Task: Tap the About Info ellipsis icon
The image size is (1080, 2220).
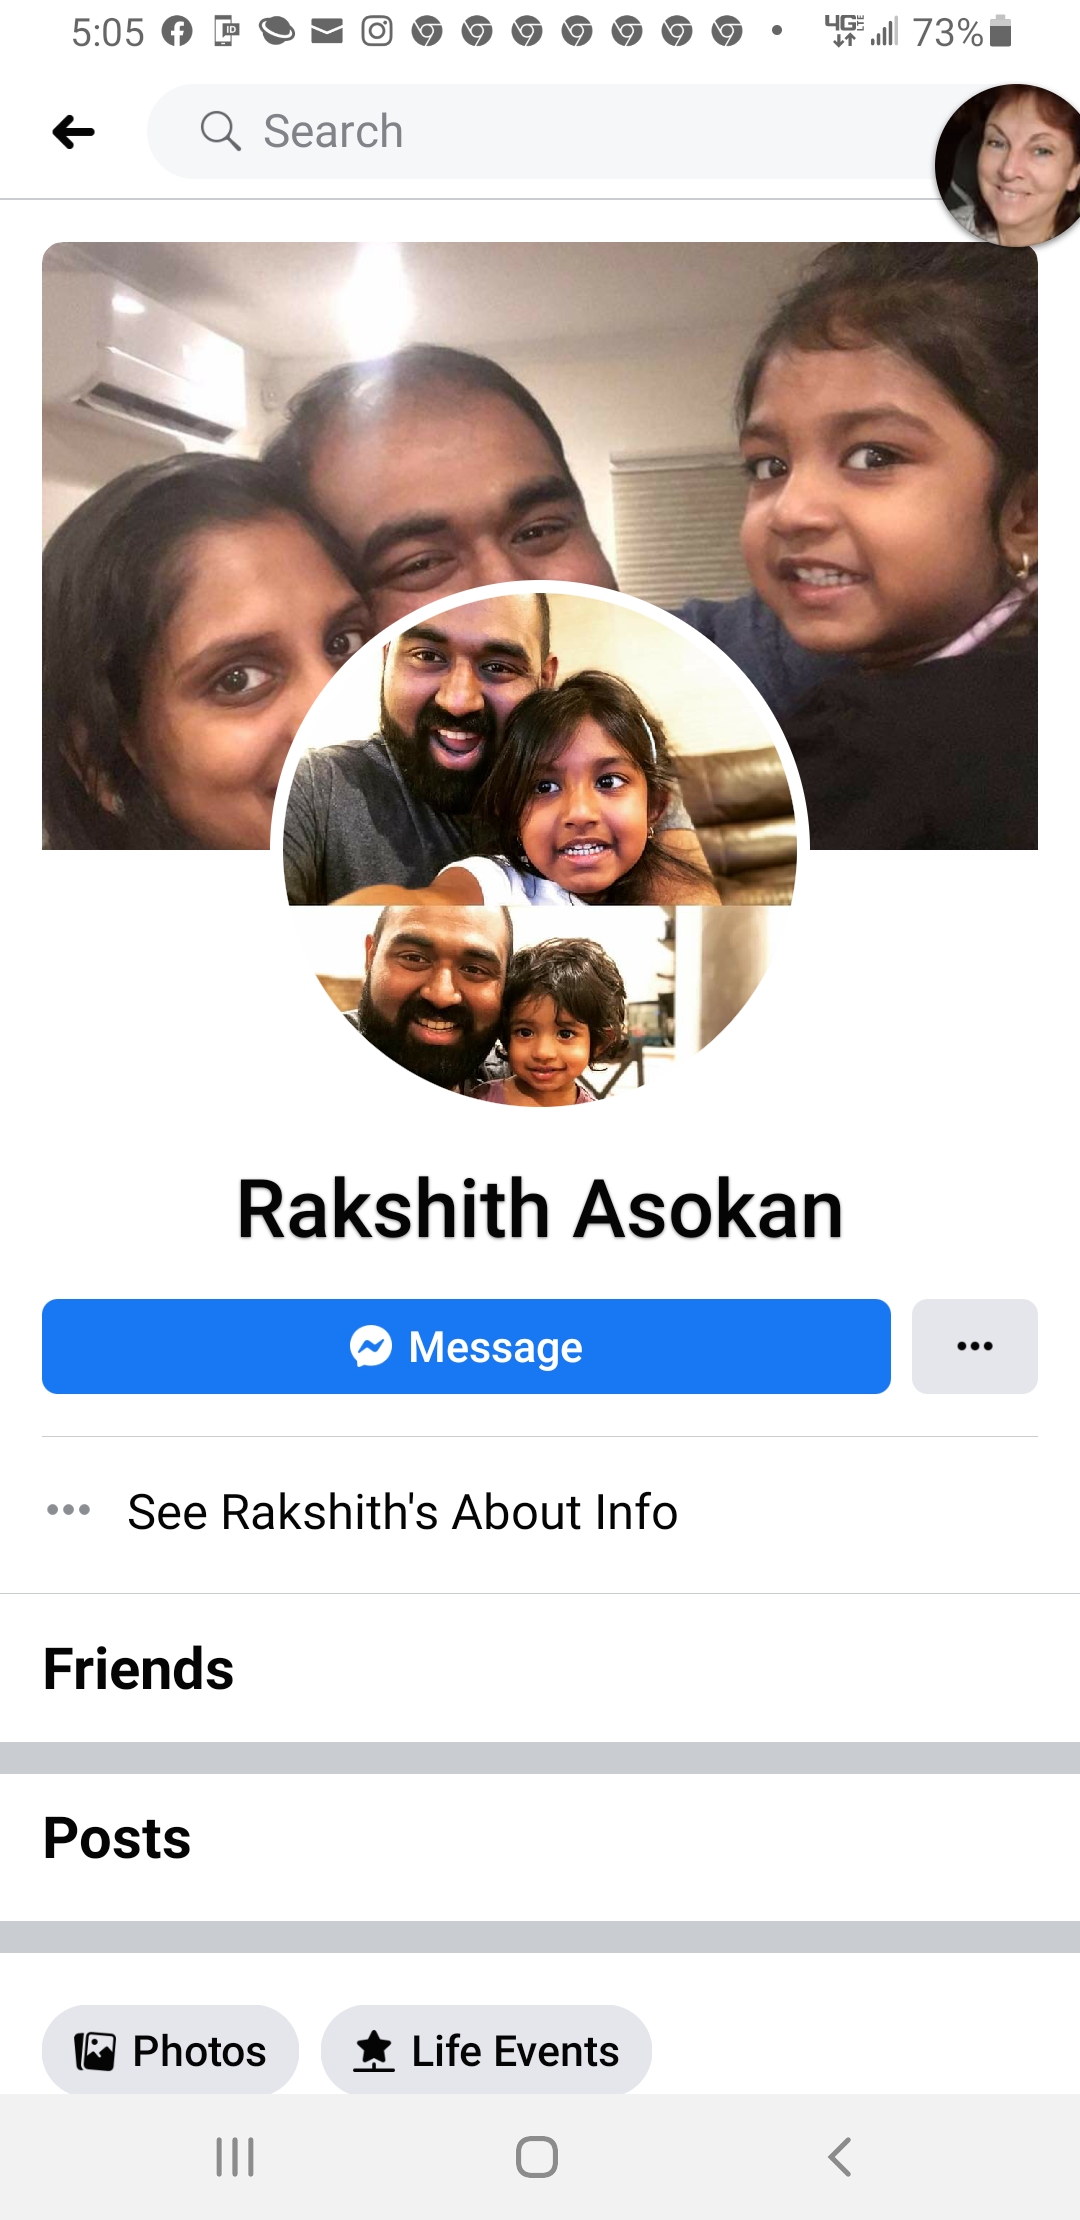Action: [x=69, y=1510]
